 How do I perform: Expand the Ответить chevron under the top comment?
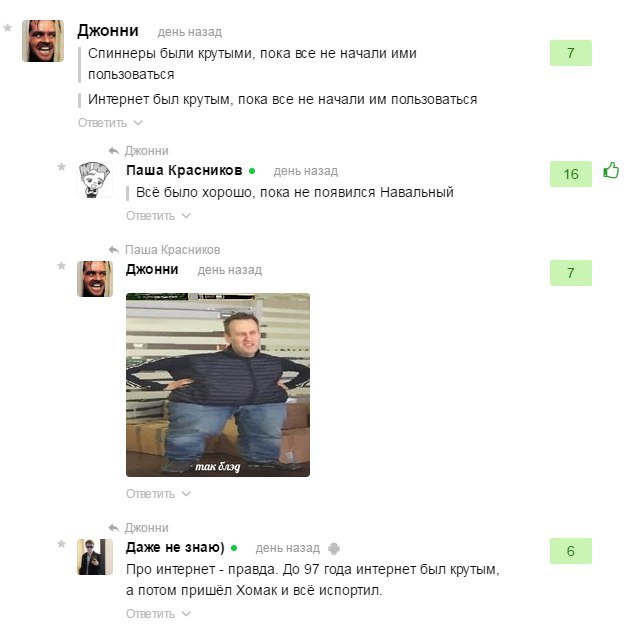tap(138, 123)
